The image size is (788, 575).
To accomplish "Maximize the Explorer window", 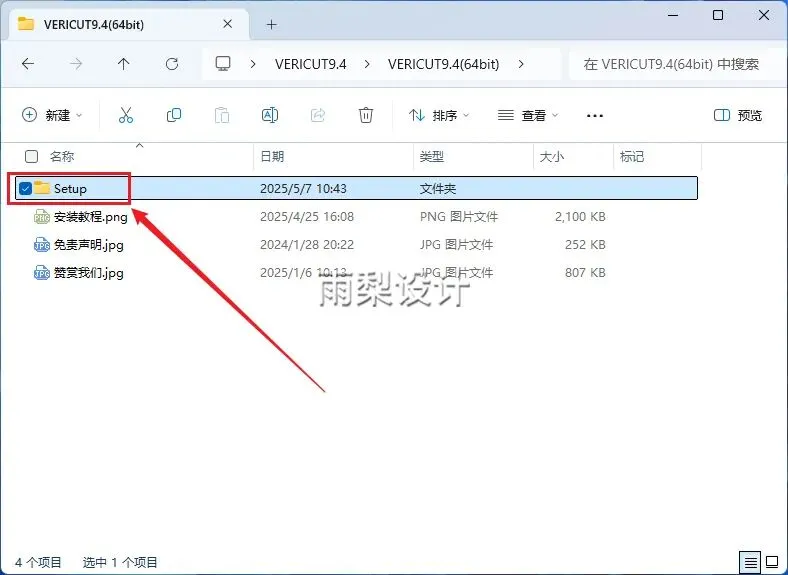I will click(x=718, y=15).
